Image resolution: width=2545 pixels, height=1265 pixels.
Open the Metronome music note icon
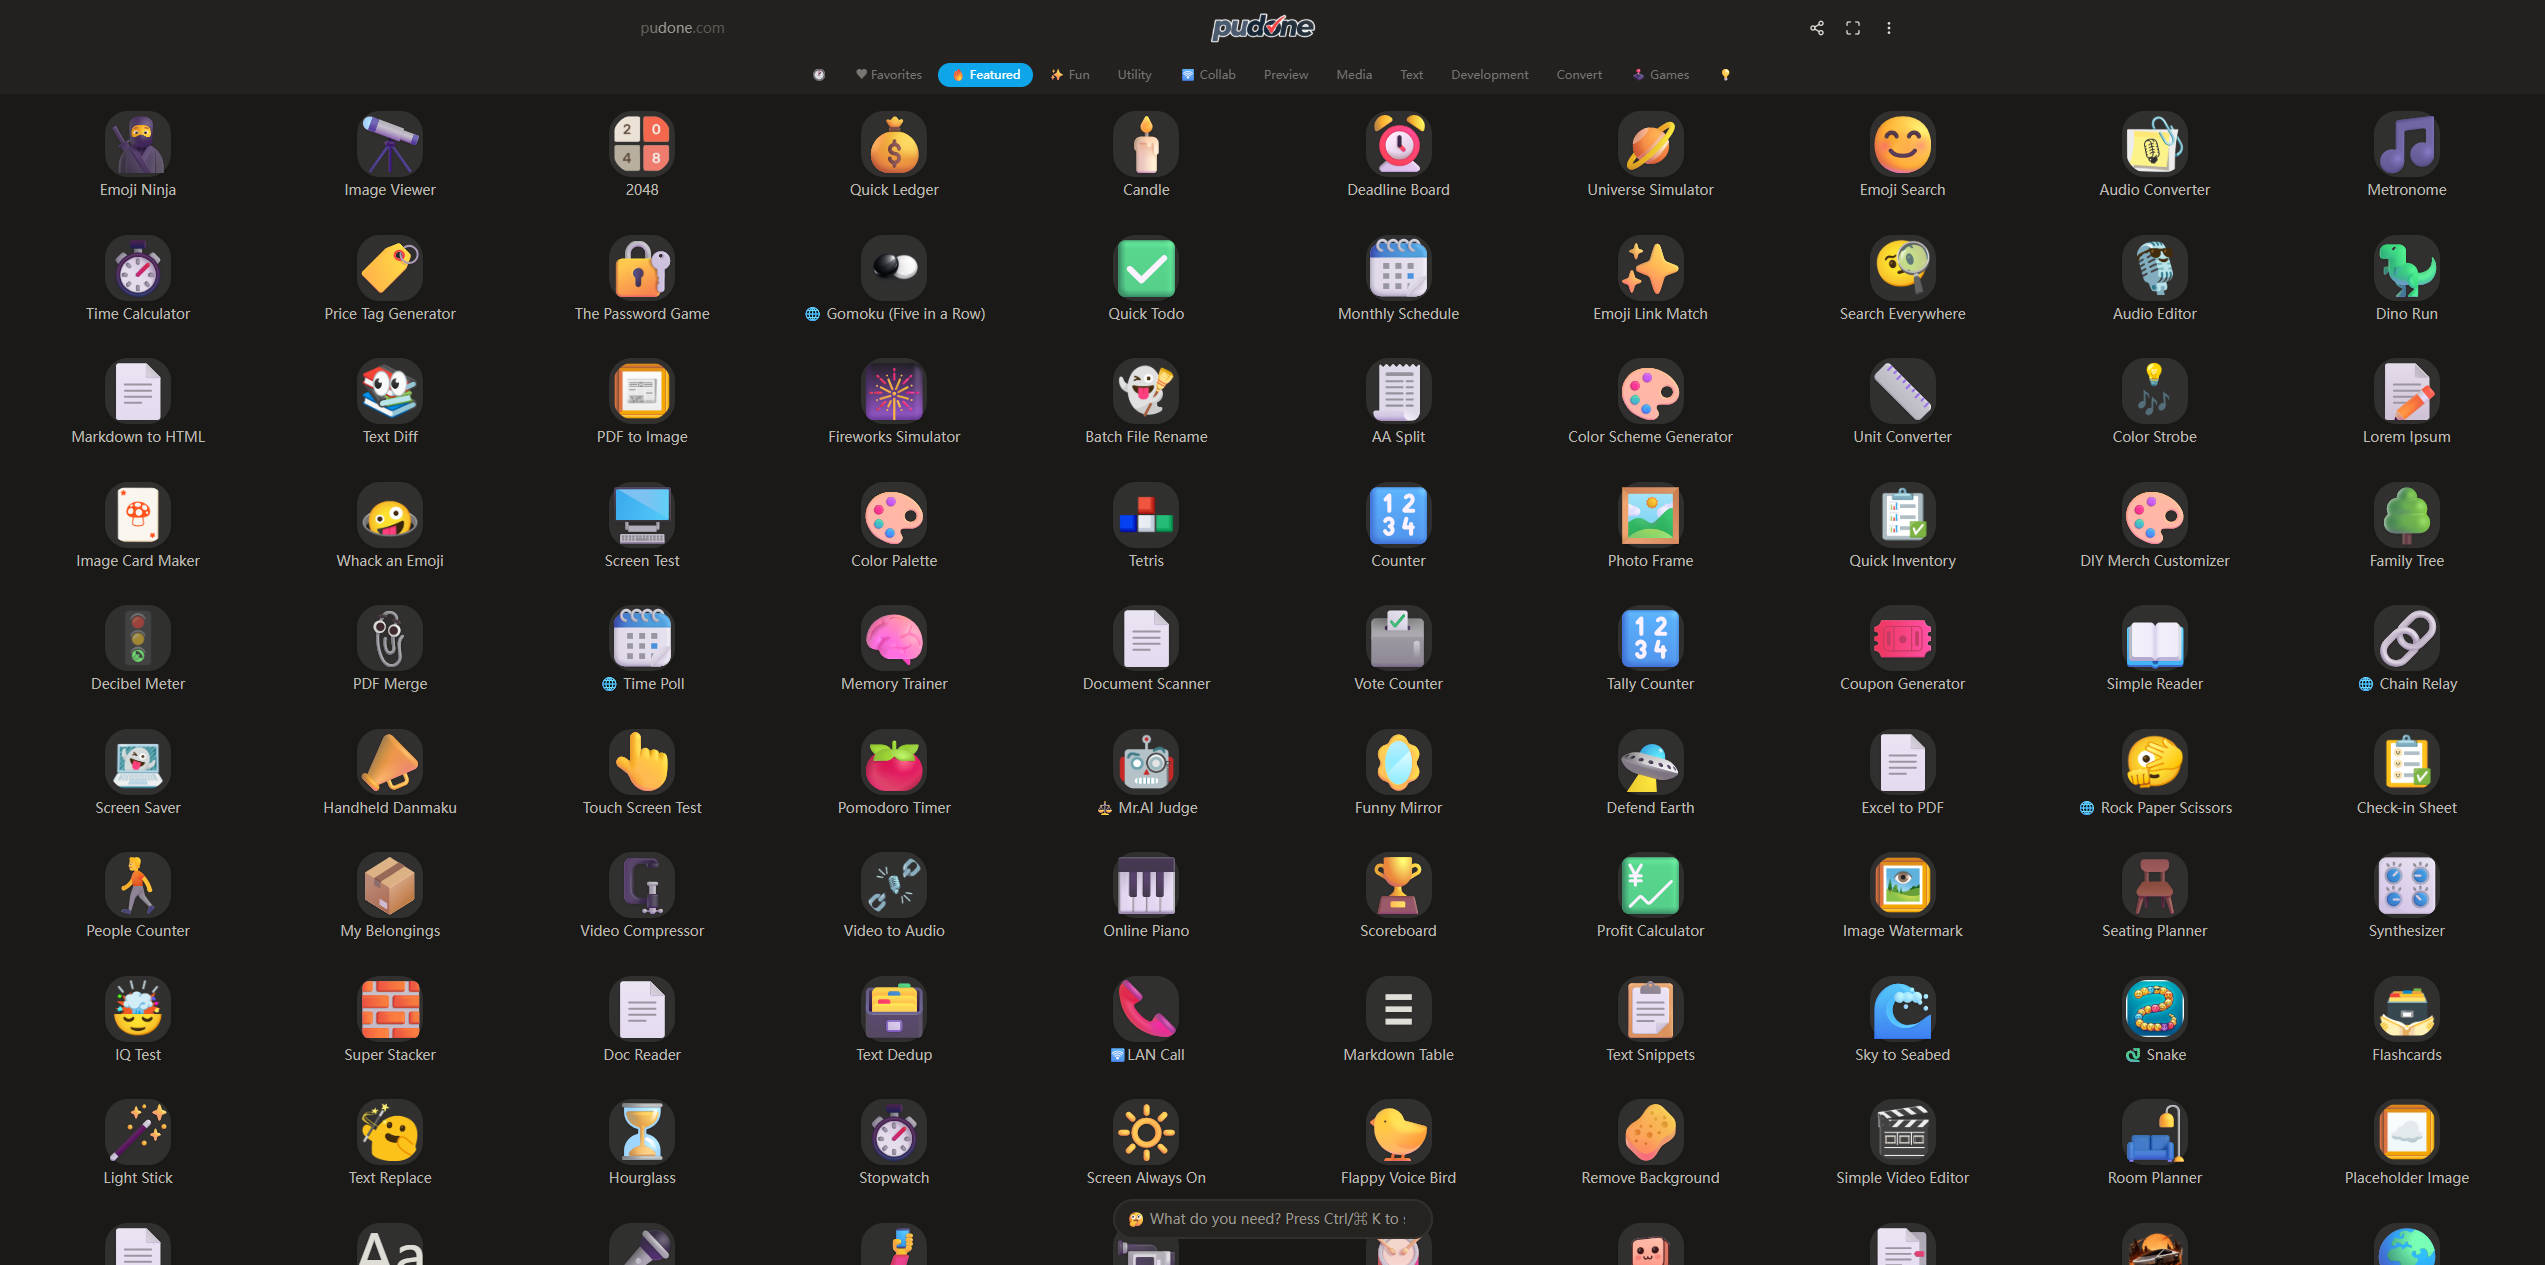(2406, 144)
